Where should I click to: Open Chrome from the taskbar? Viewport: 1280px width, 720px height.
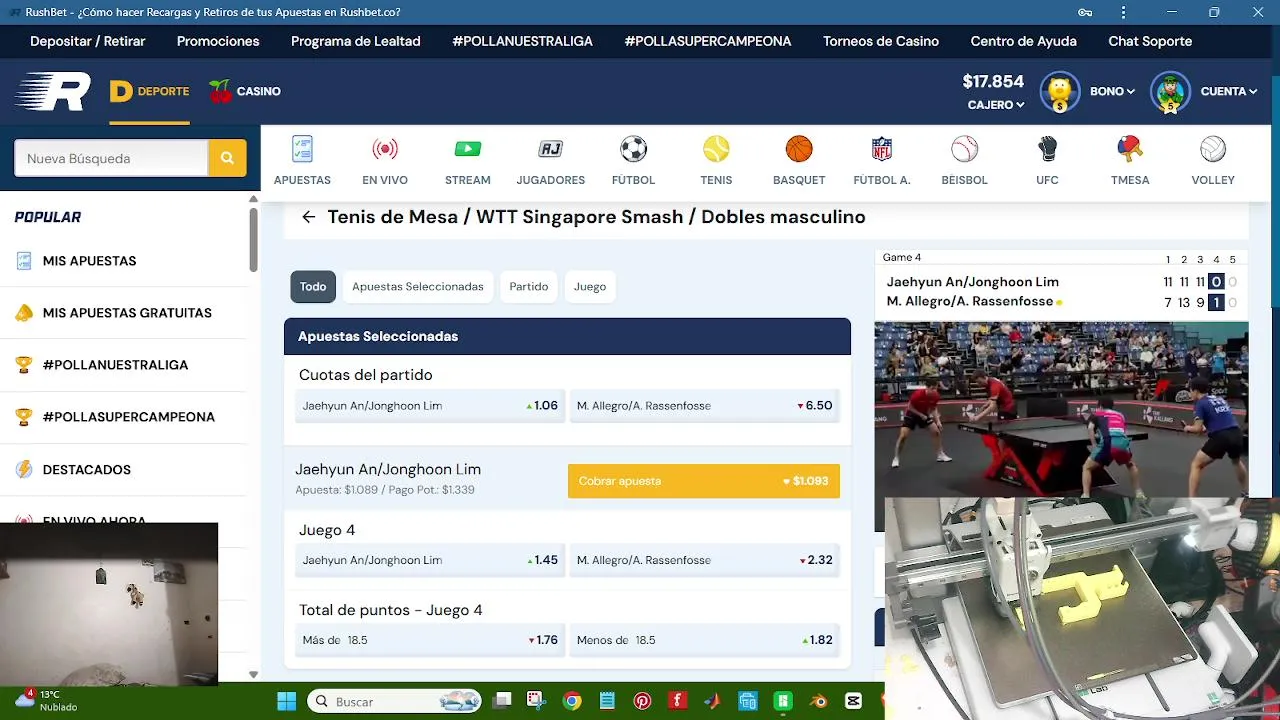(x=572, y=701)
